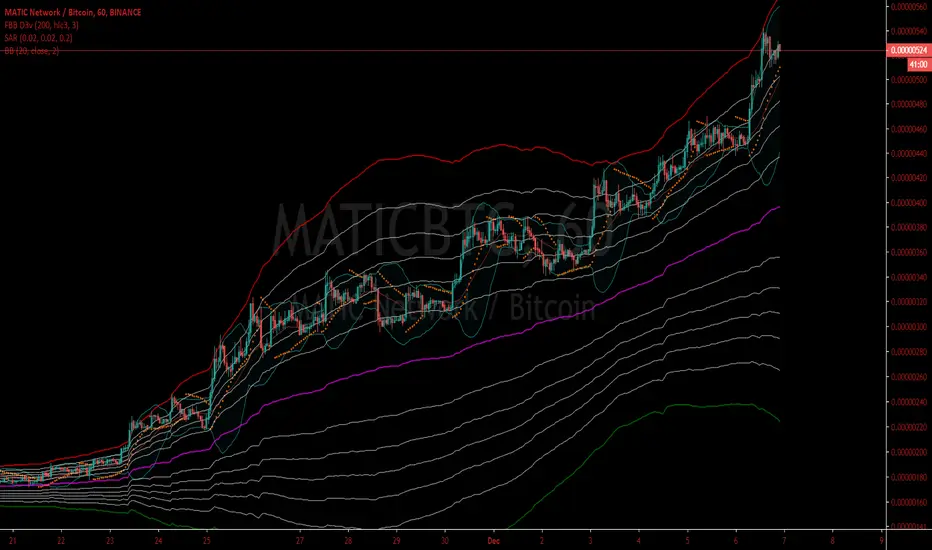Click the date 7 on time axis

[x=784, y=540]
